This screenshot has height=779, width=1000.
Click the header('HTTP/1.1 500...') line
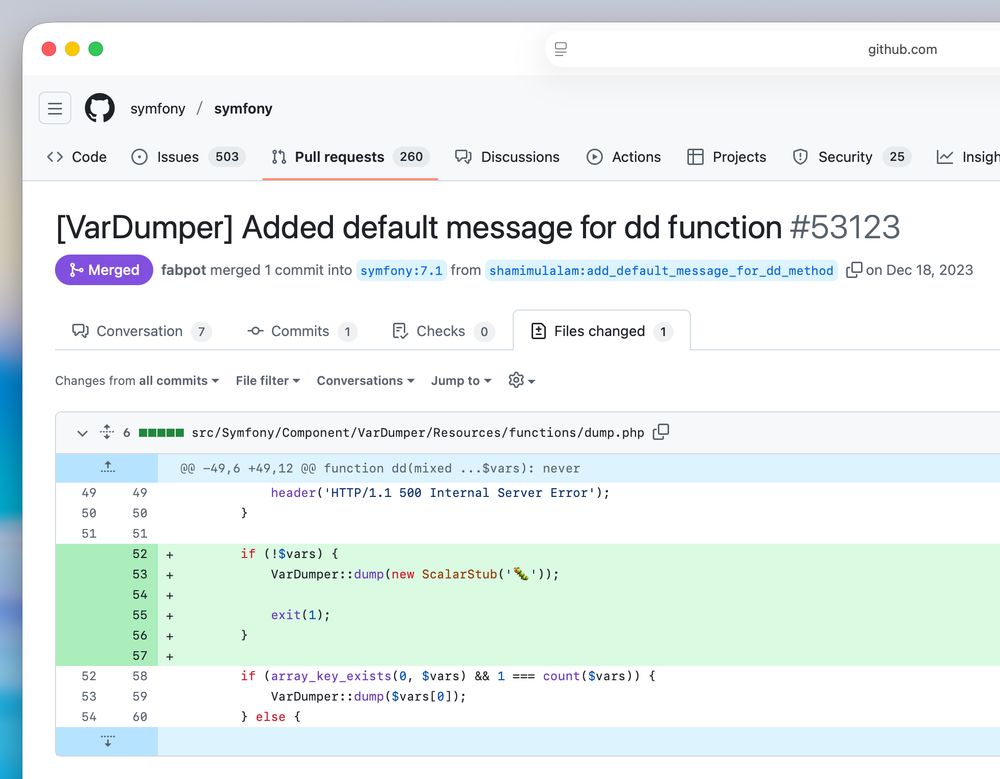click(440, 493)
